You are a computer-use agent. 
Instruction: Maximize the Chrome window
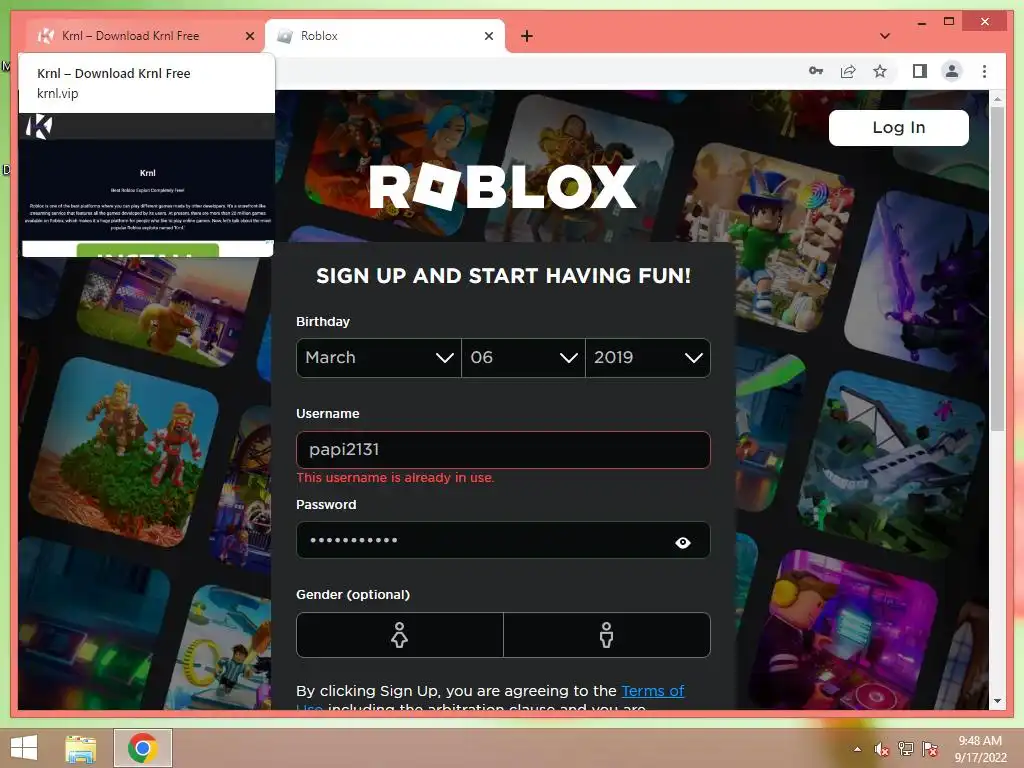pos(949,22)
